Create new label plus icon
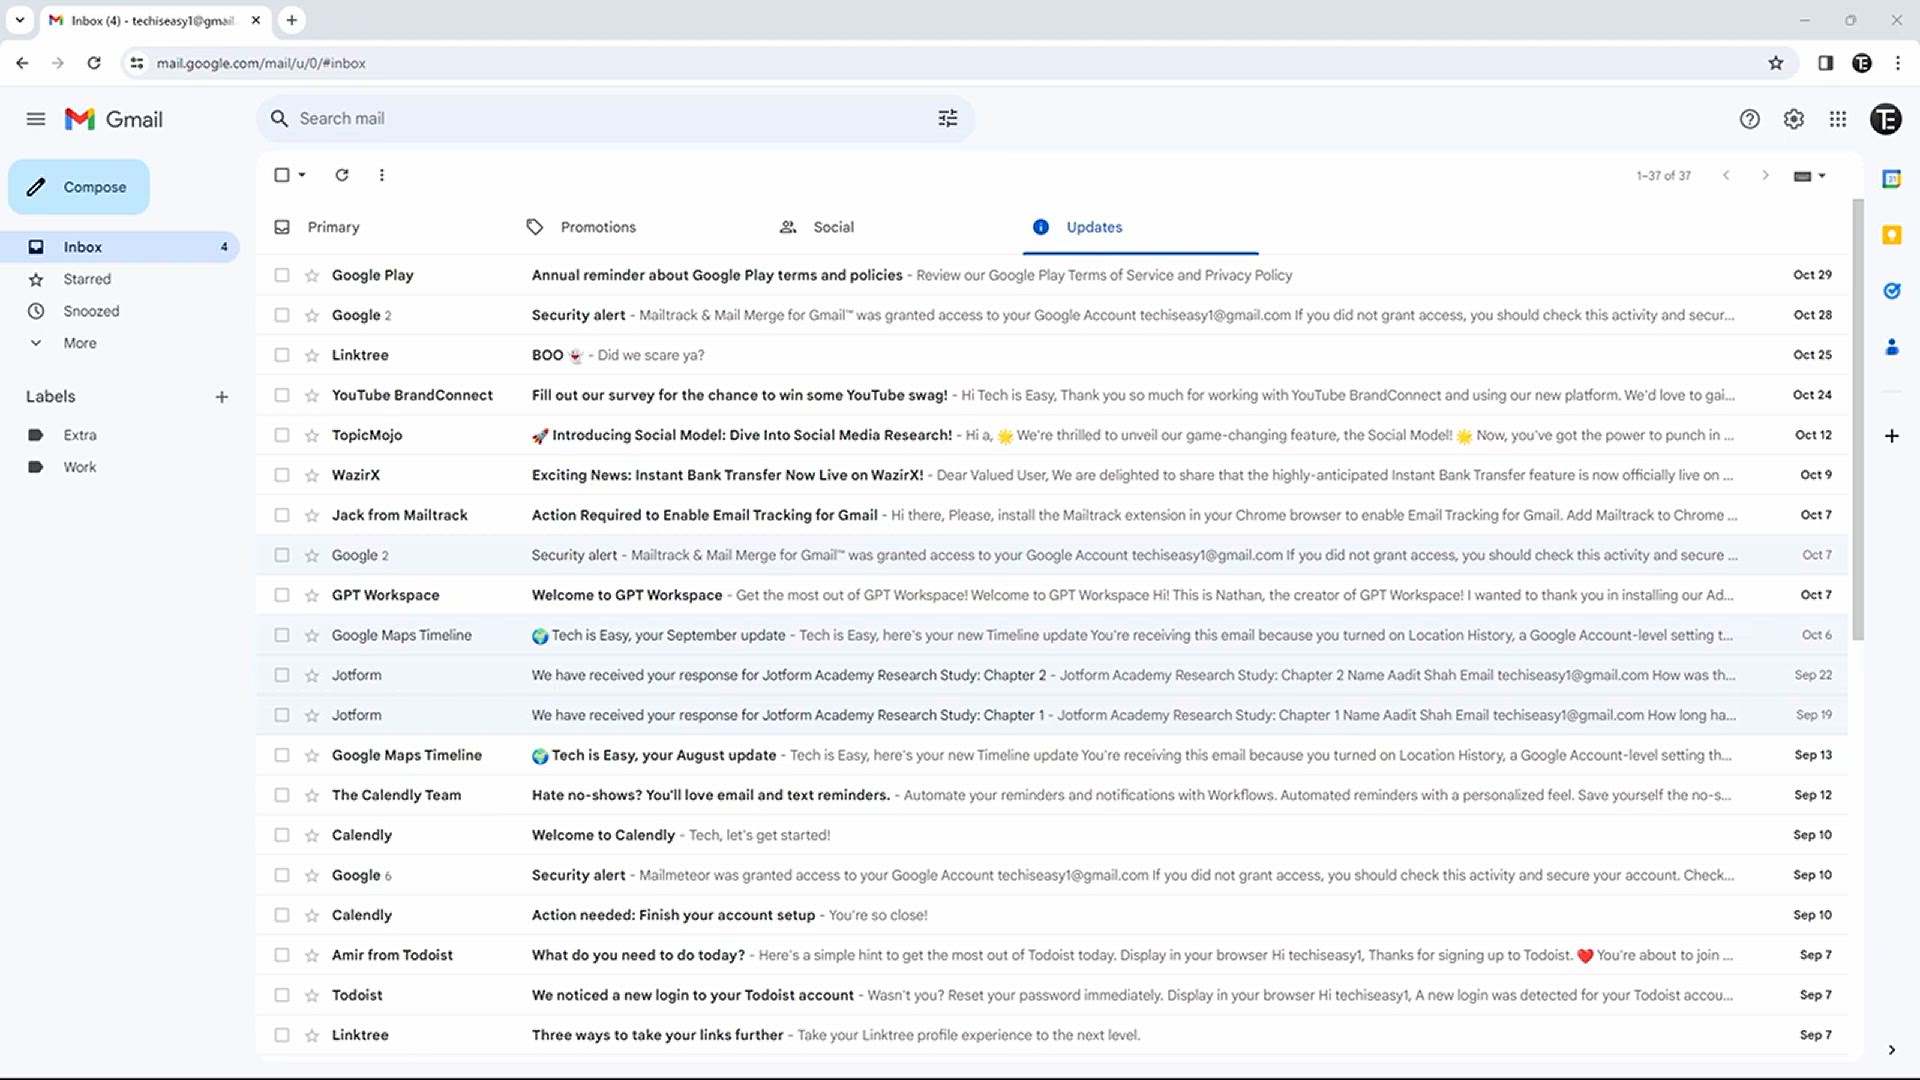Viewport: 1920px width, 1080px height. click(222, 397)
